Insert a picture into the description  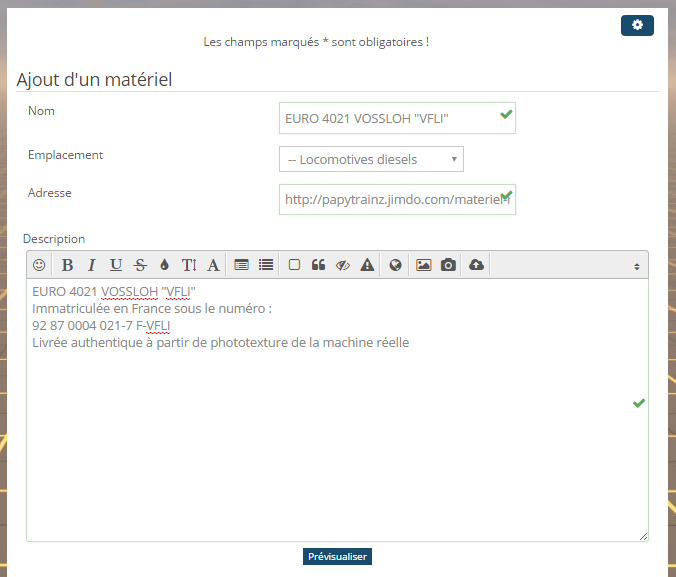tap(424, 265)
